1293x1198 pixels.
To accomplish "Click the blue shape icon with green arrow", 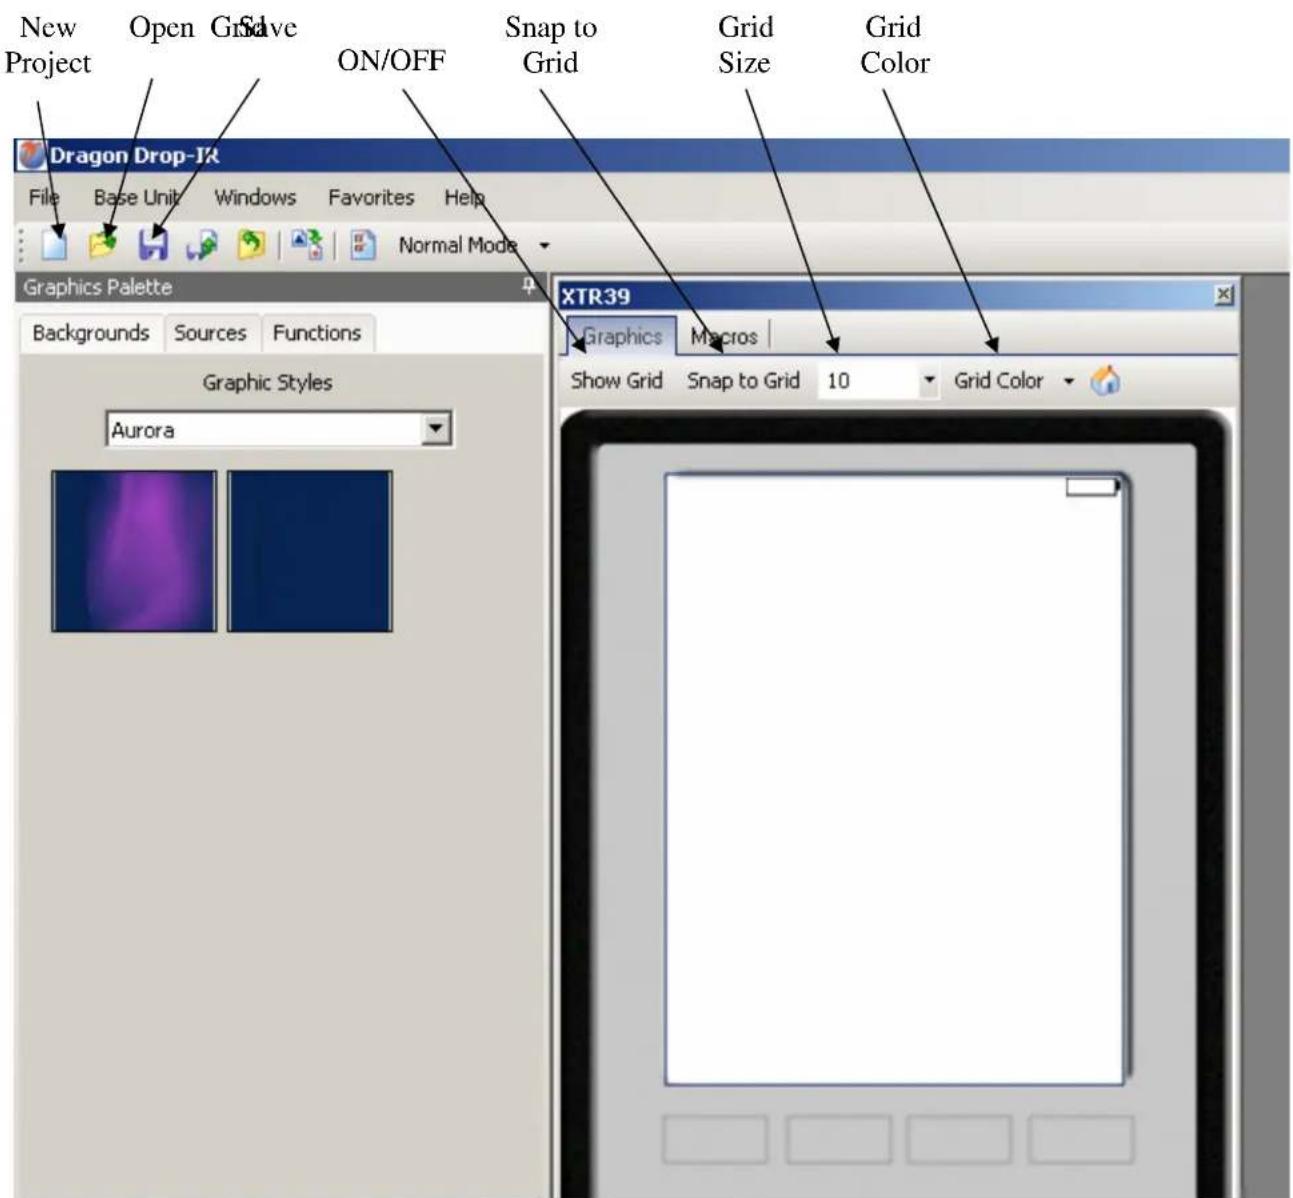I will (x=202, y=245).
